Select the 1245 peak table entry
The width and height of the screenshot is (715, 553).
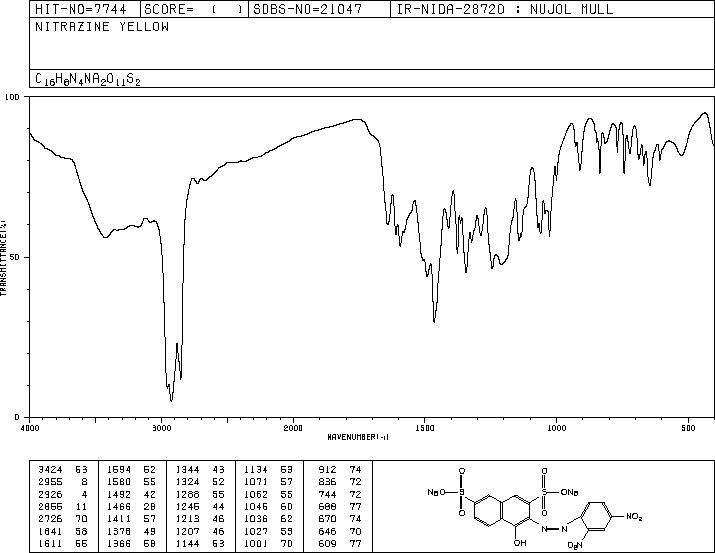200,506
